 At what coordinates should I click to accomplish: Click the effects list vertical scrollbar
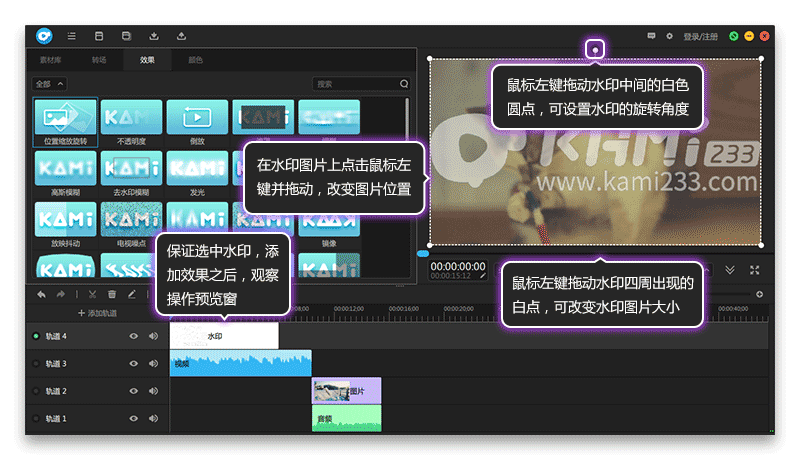(x=407, y=120)
